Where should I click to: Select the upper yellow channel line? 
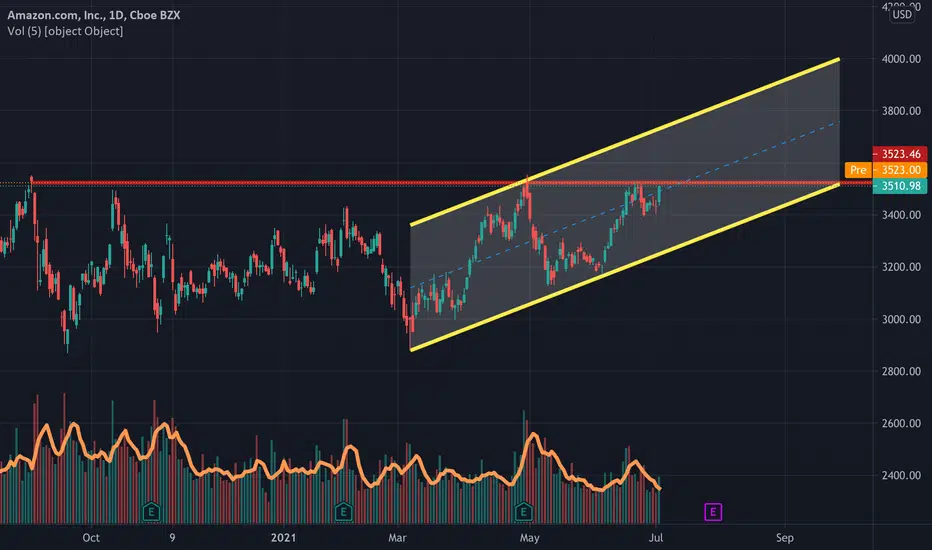pyautogui.click(x=624, y=142)
